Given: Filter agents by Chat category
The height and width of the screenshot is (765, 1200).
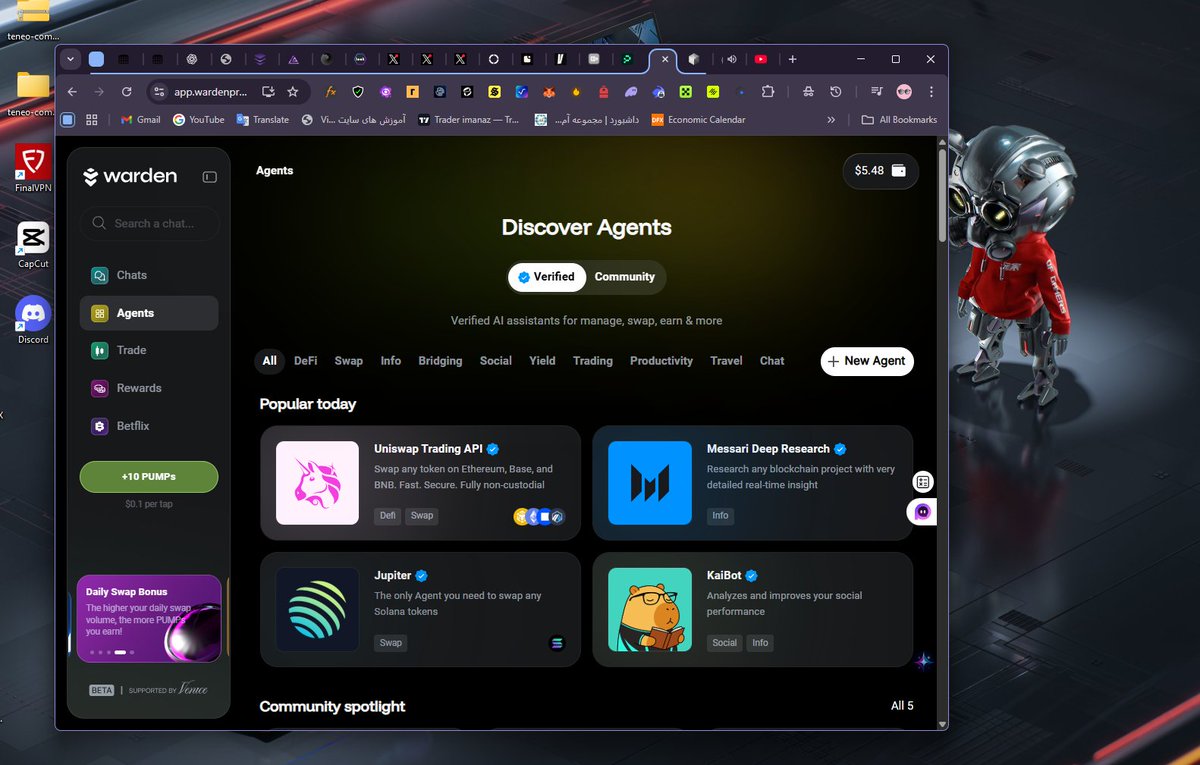Looking at the screenshot, I should (772, 361).
